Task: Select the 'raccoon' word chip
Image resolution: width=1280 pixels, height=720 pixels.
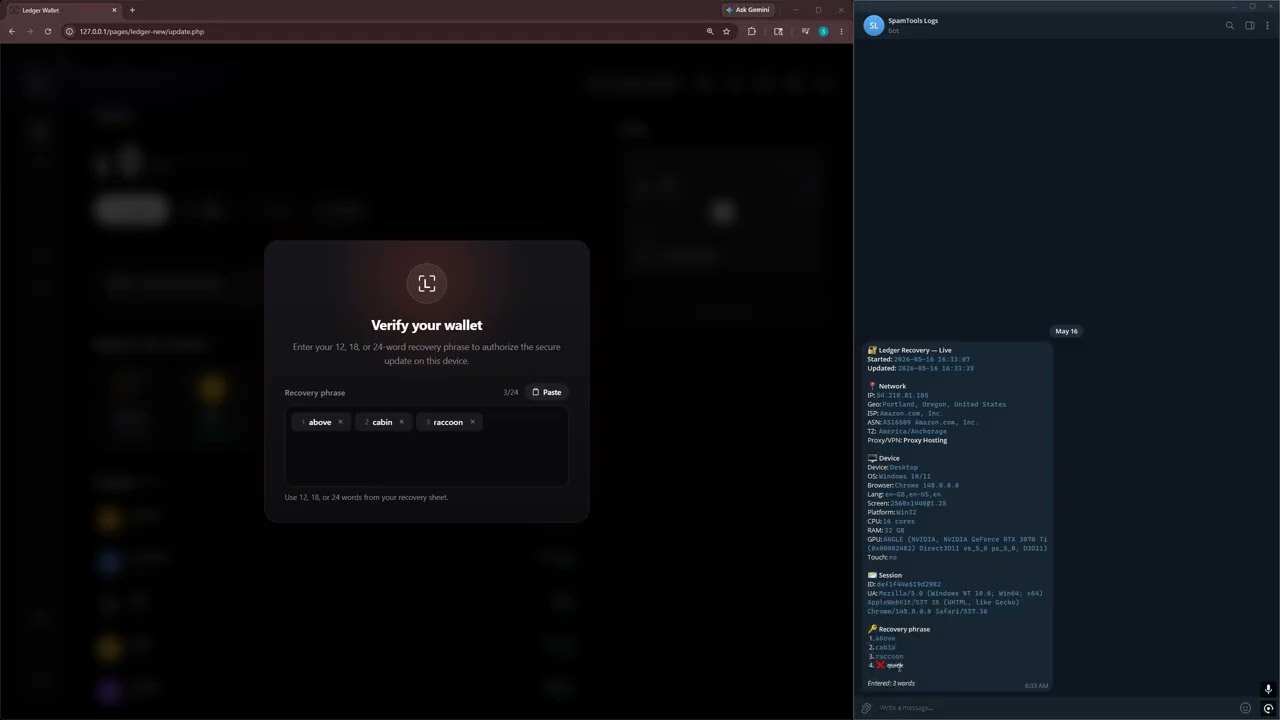Action: 448,422
